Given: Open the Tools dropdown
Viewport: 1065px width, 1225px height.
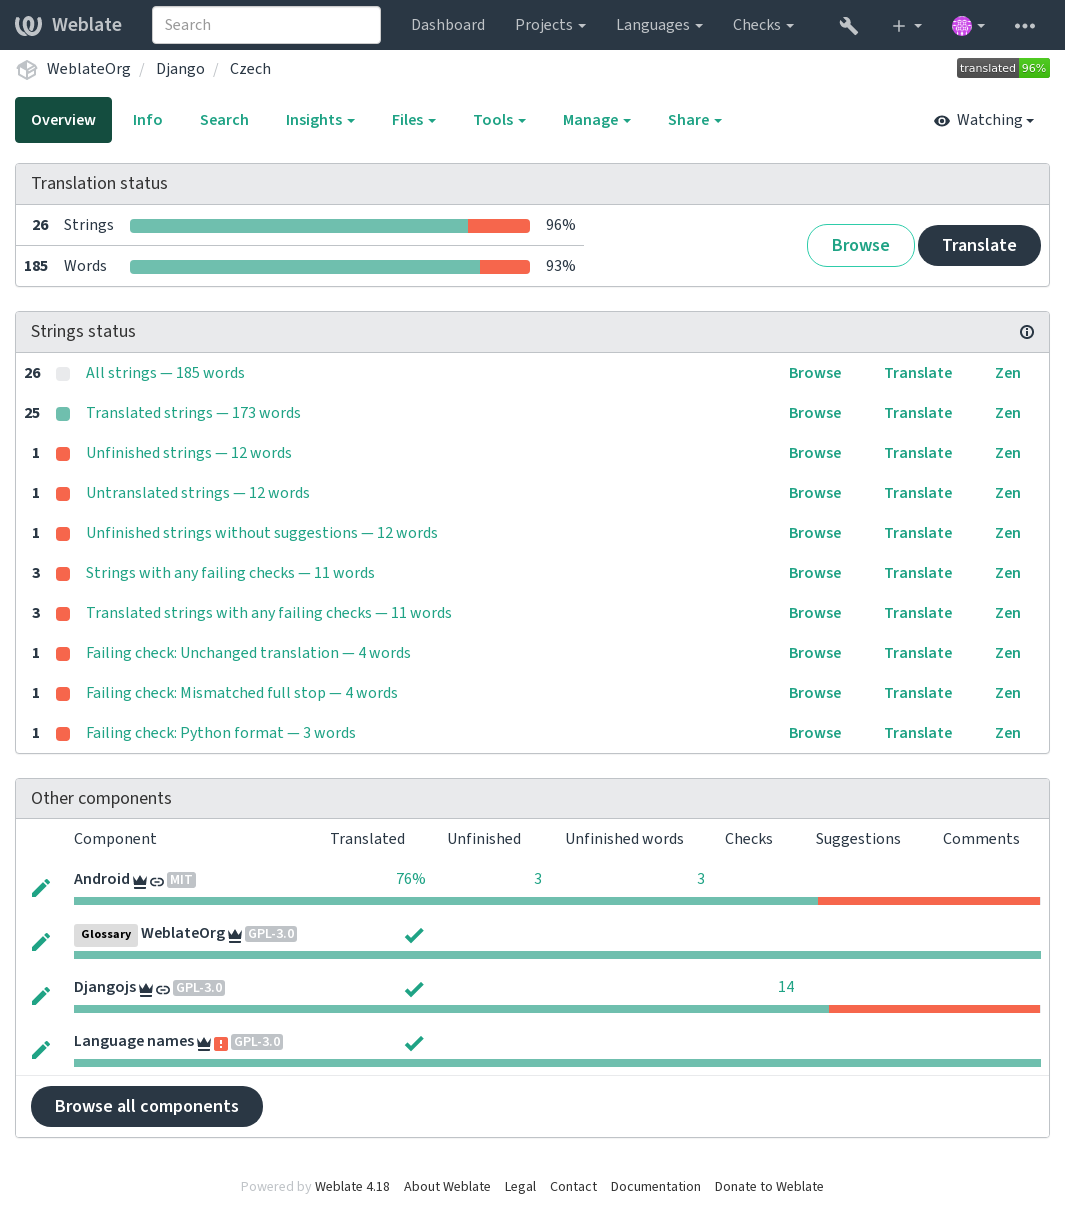Looking at the screenshot, I should coord(499,120).
